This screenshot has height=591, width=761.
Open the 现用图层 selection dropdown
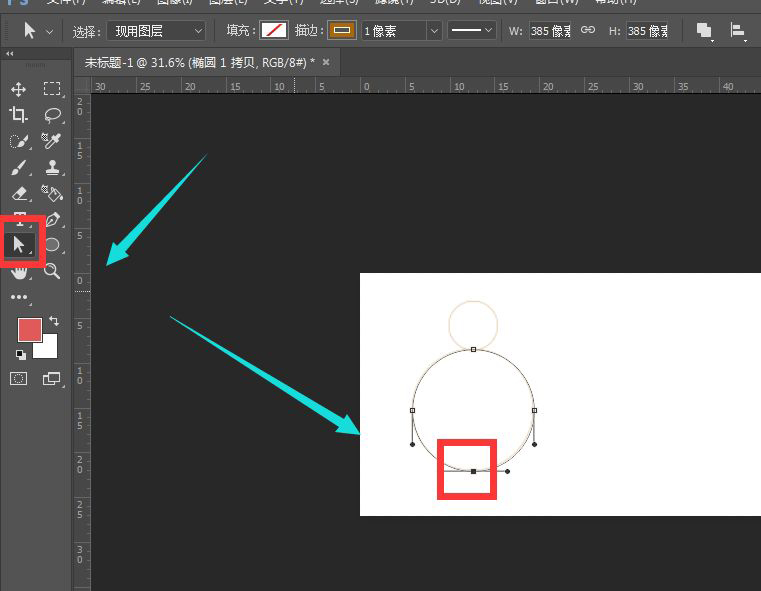(155, 31)
